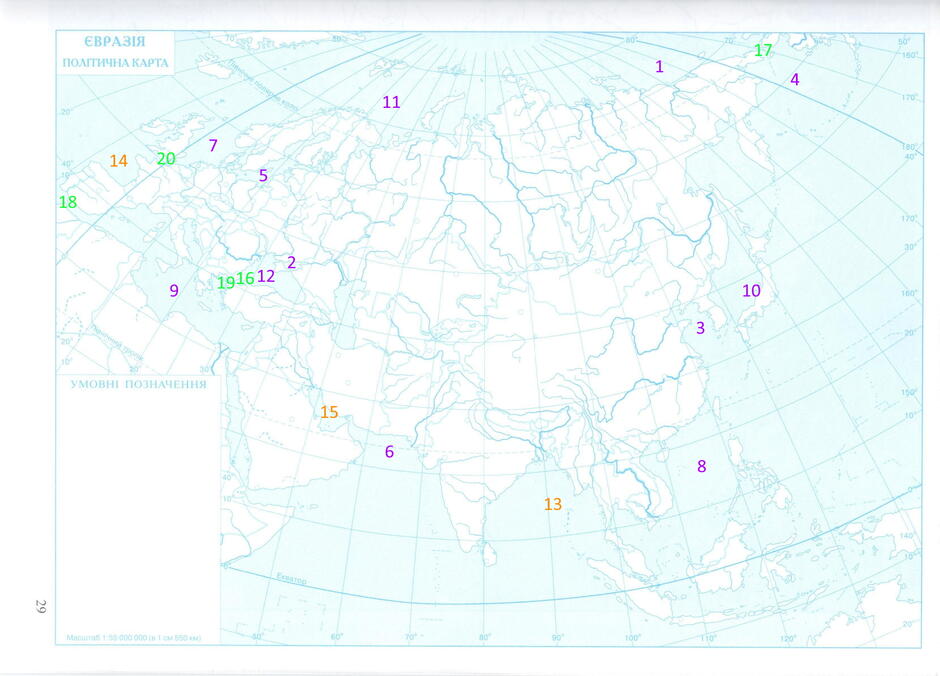Screen dimensions: 940x676
Task: Click the purple number 11 marker
Action: click(391, 102)
